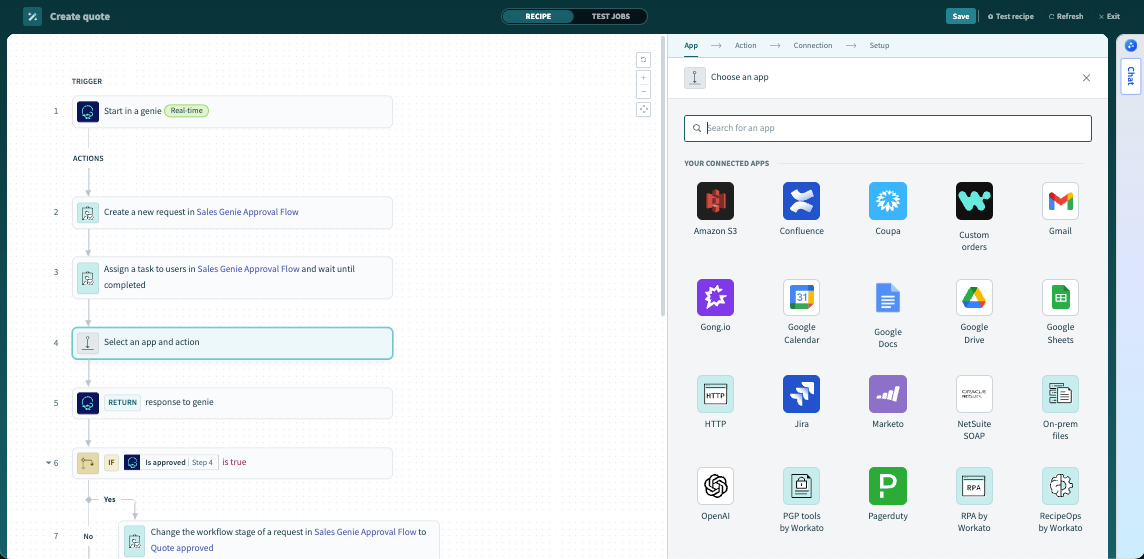Zoom in on the recipe canvas
Viewport: 1144px width, 559px height.
[x=644, y=77]
